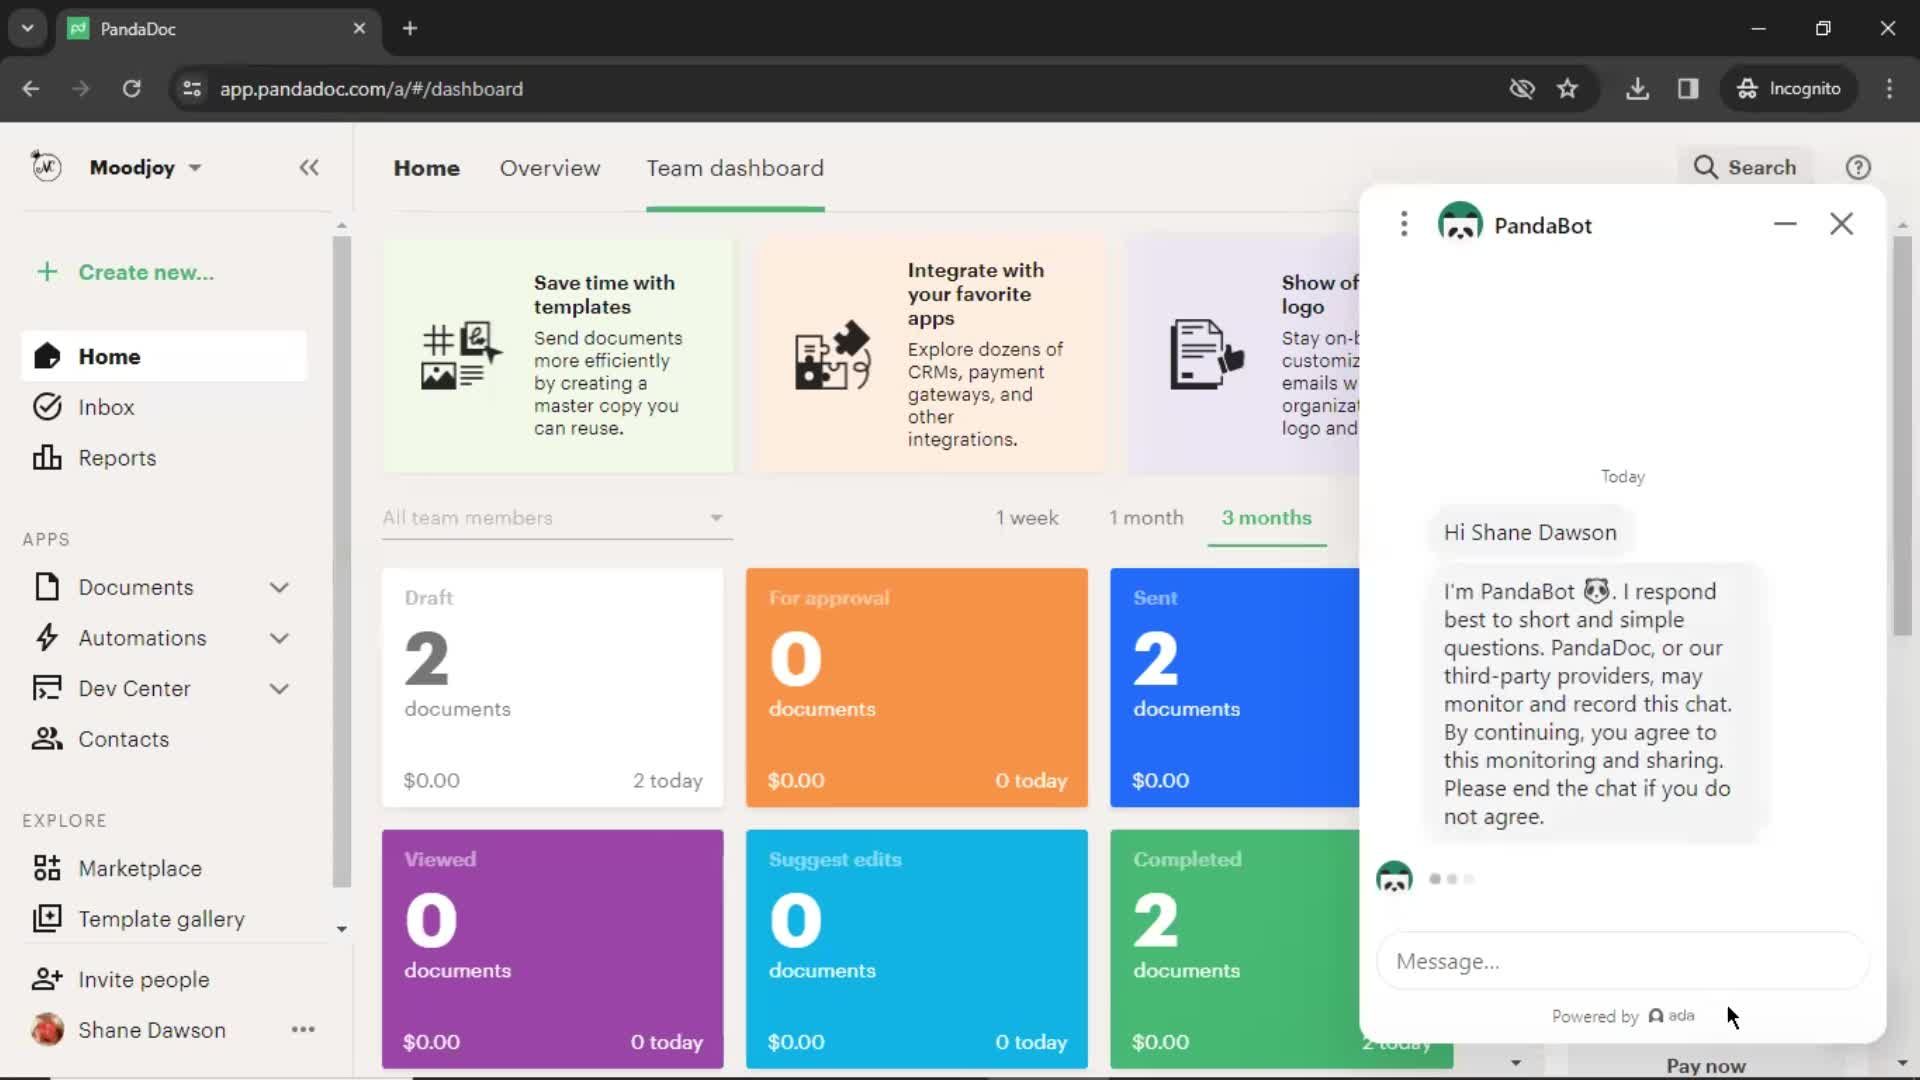This screenshot has height=1080, width=1920.
Task: Select the 1 month time range
Action: [x=1146, y=518]
